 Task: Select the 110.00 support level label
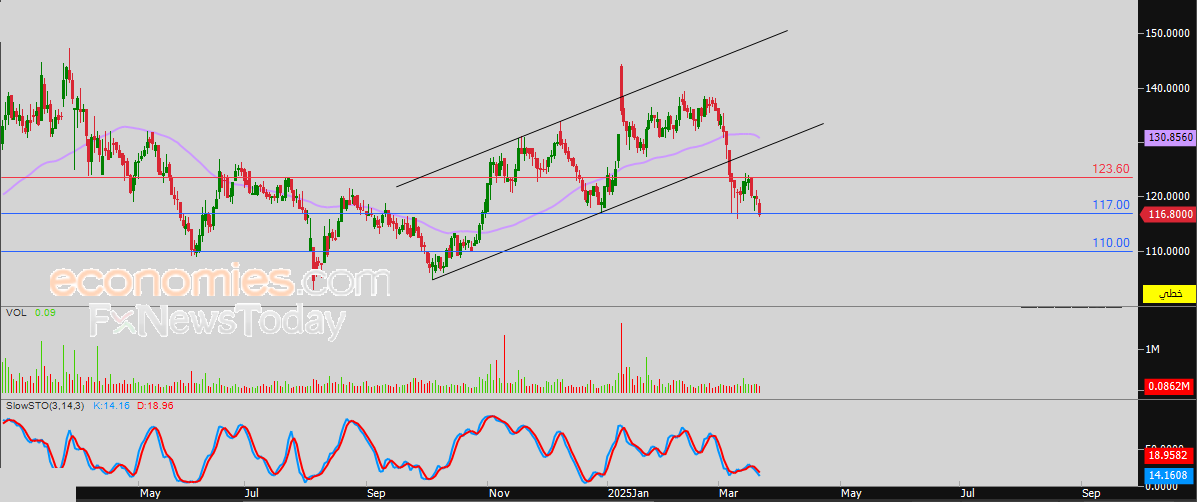pos(1112,243)
